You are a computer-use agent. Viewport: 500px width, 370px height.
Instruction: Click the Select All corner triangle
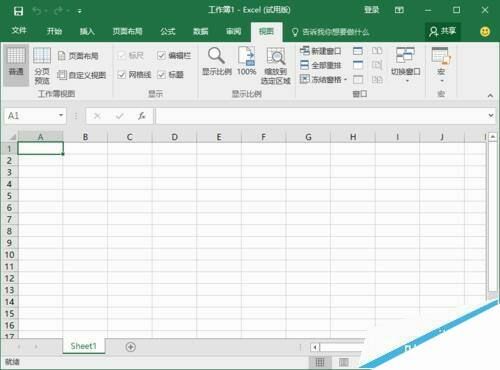(x=12, y=137)
